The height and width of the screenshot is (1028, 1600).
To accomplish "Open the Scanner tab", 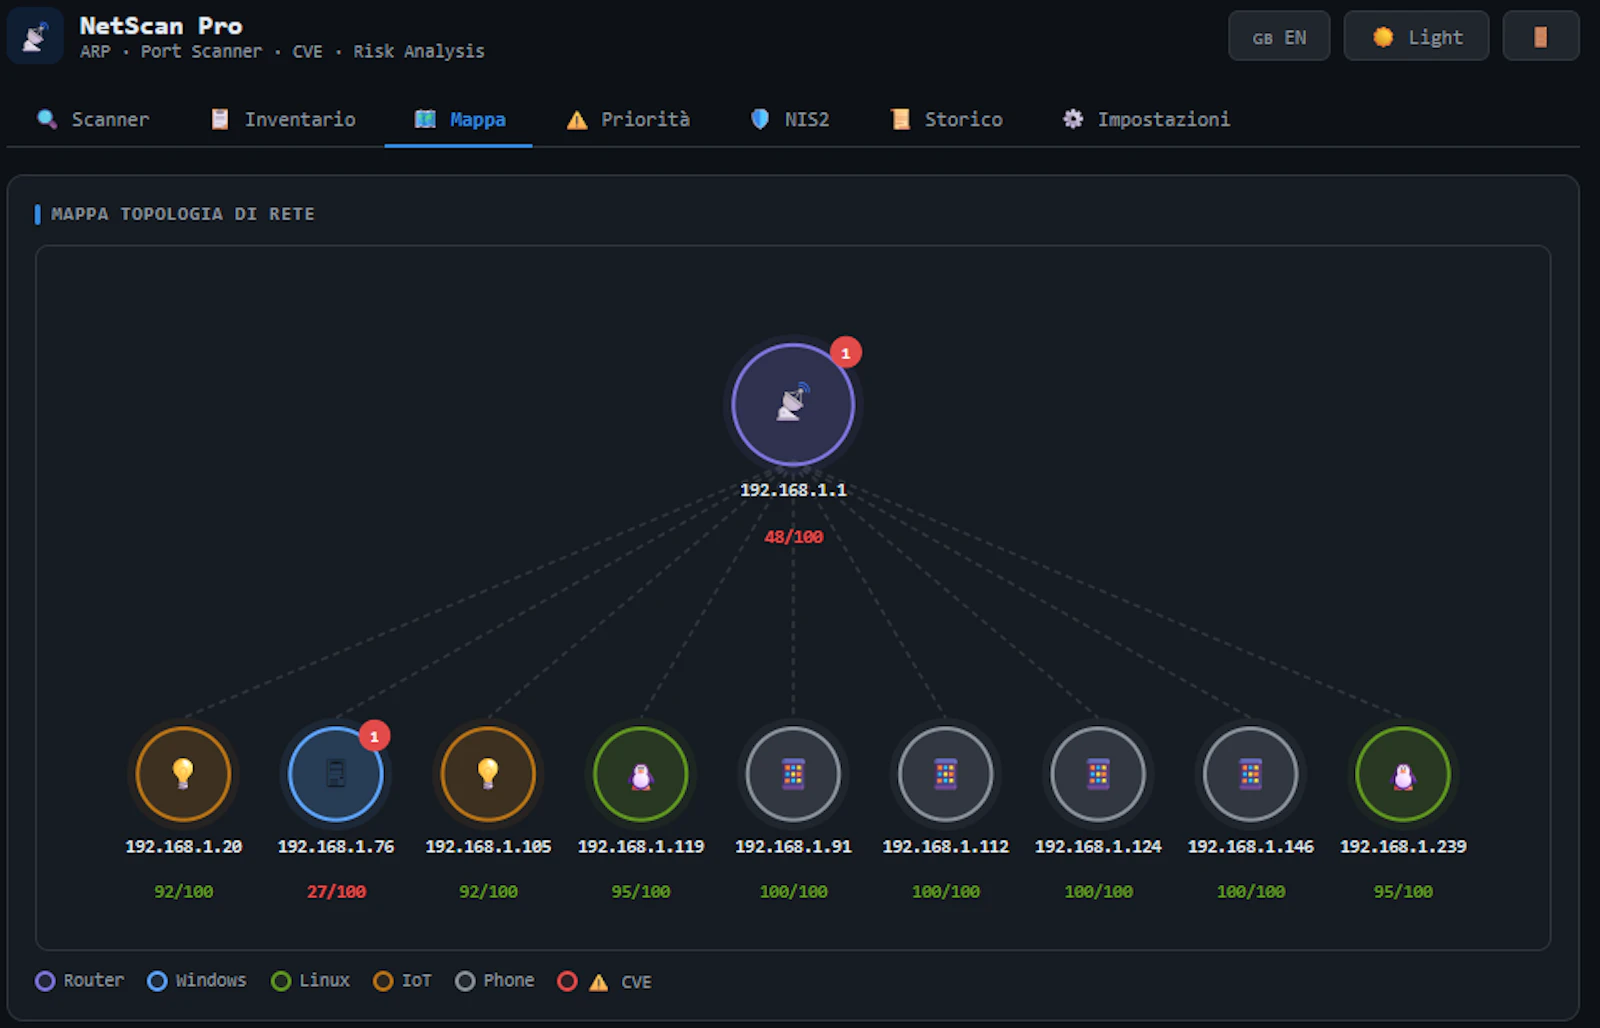I will click(x=93, y=119).
